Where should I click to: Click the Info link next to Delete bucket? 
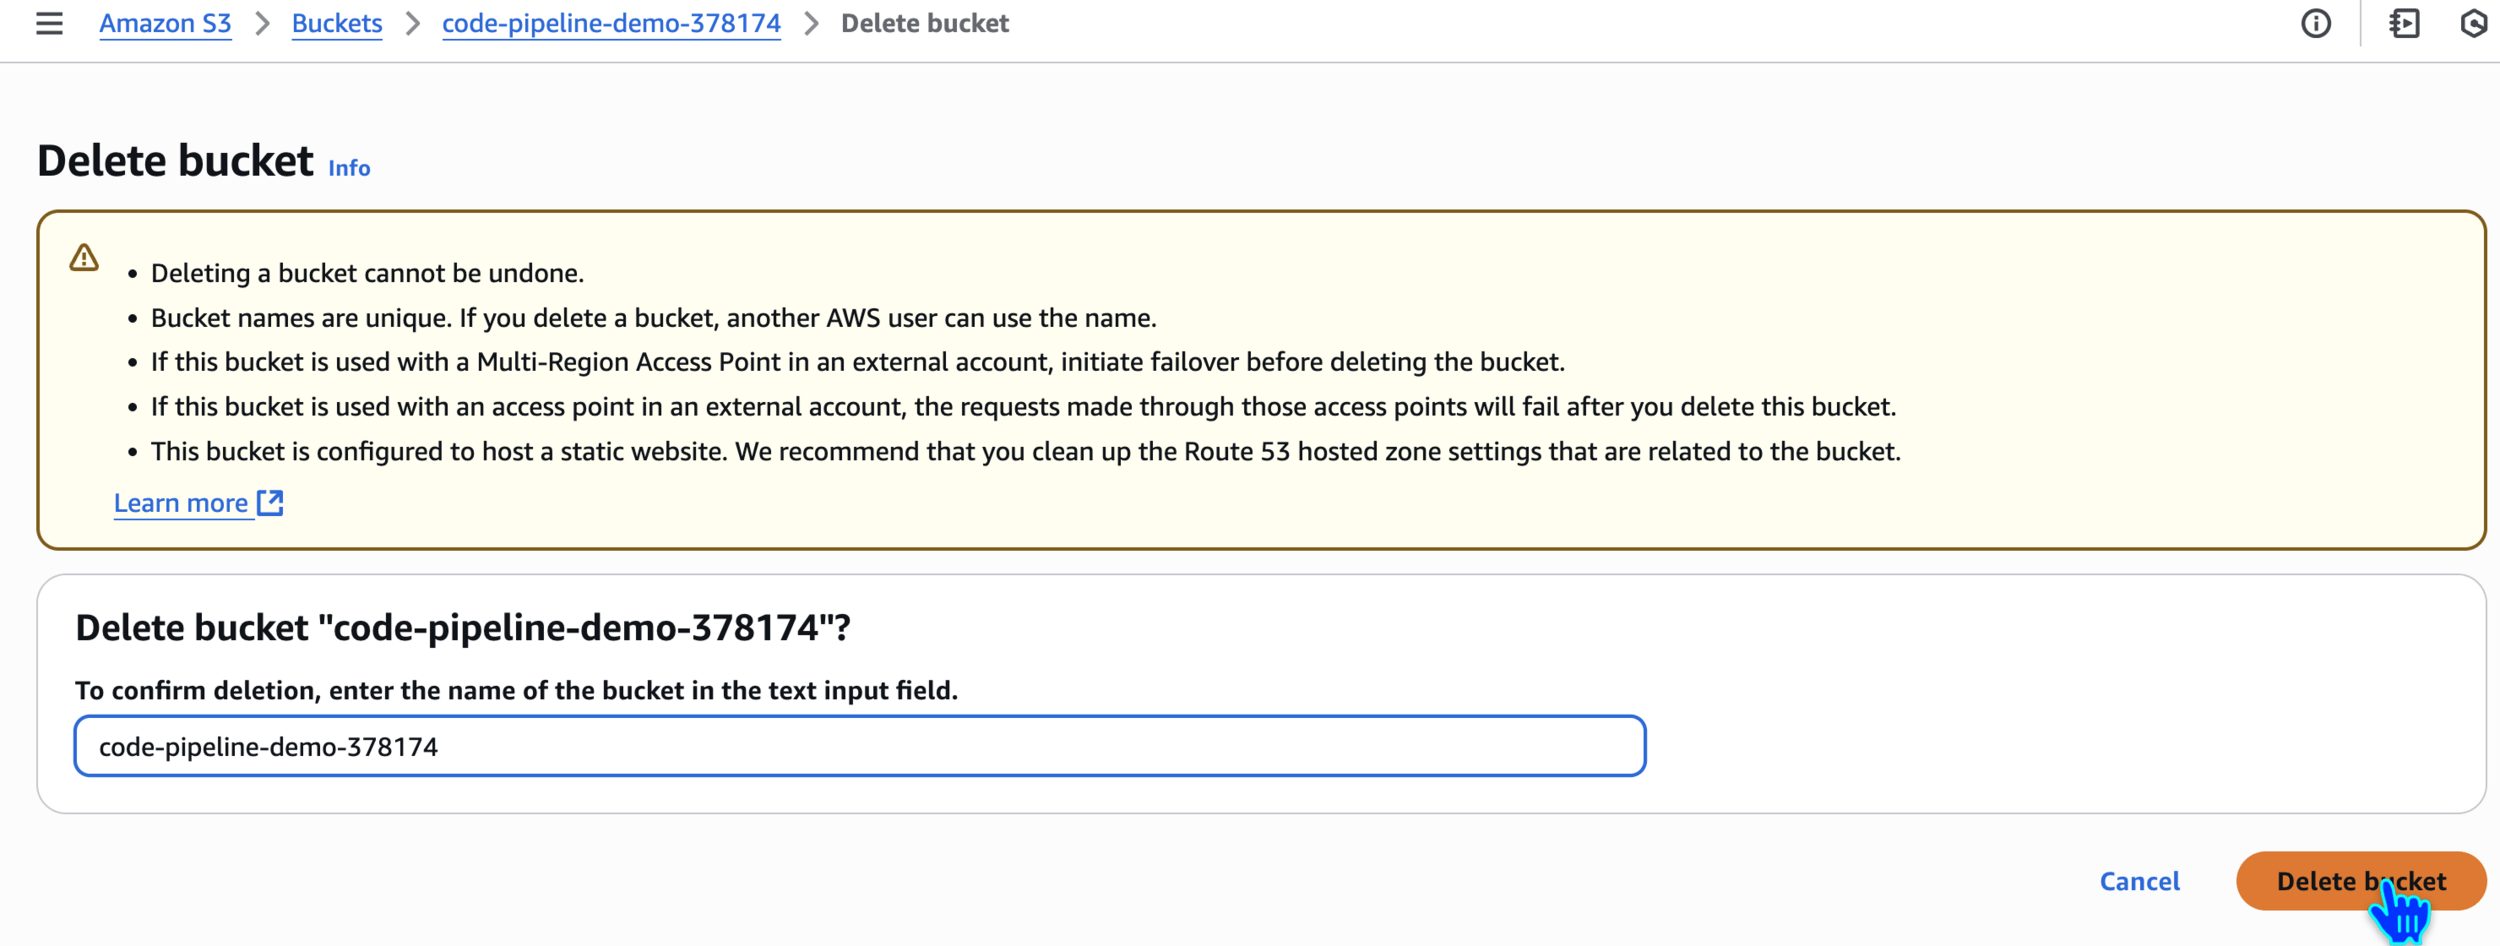[x=349, y=168]
